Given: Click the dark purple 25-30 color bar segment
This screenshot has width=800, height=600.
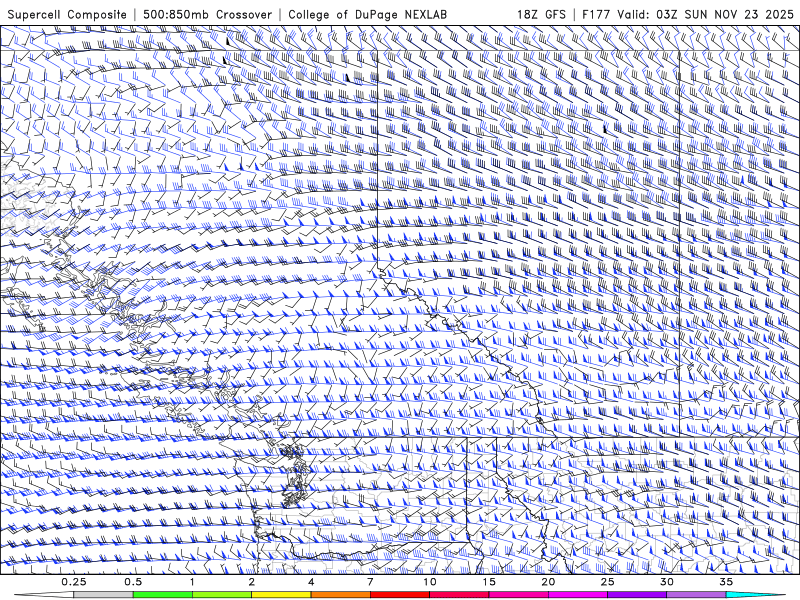Looking at the screenshot, I should (637, 595).
